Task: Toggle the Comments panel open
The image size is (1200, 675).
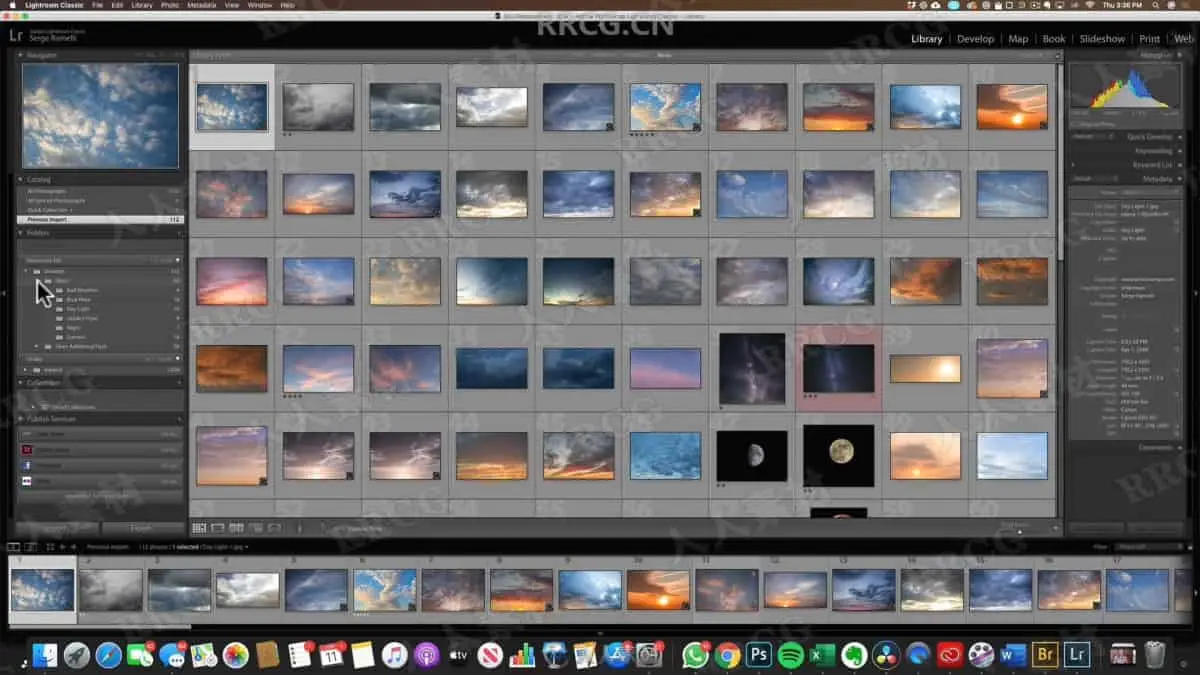Action: 1155,447
